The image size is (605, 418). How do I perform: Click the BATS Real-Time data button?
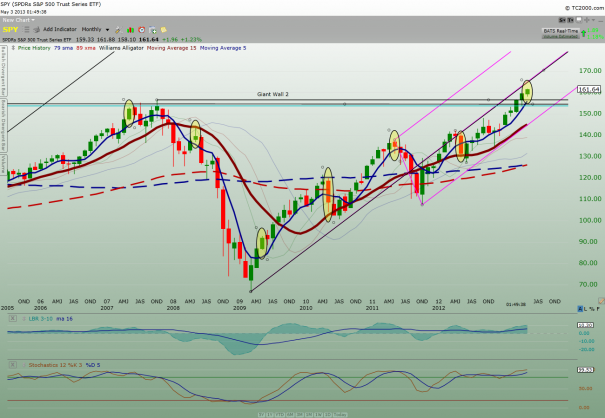[x=561, y=33]
